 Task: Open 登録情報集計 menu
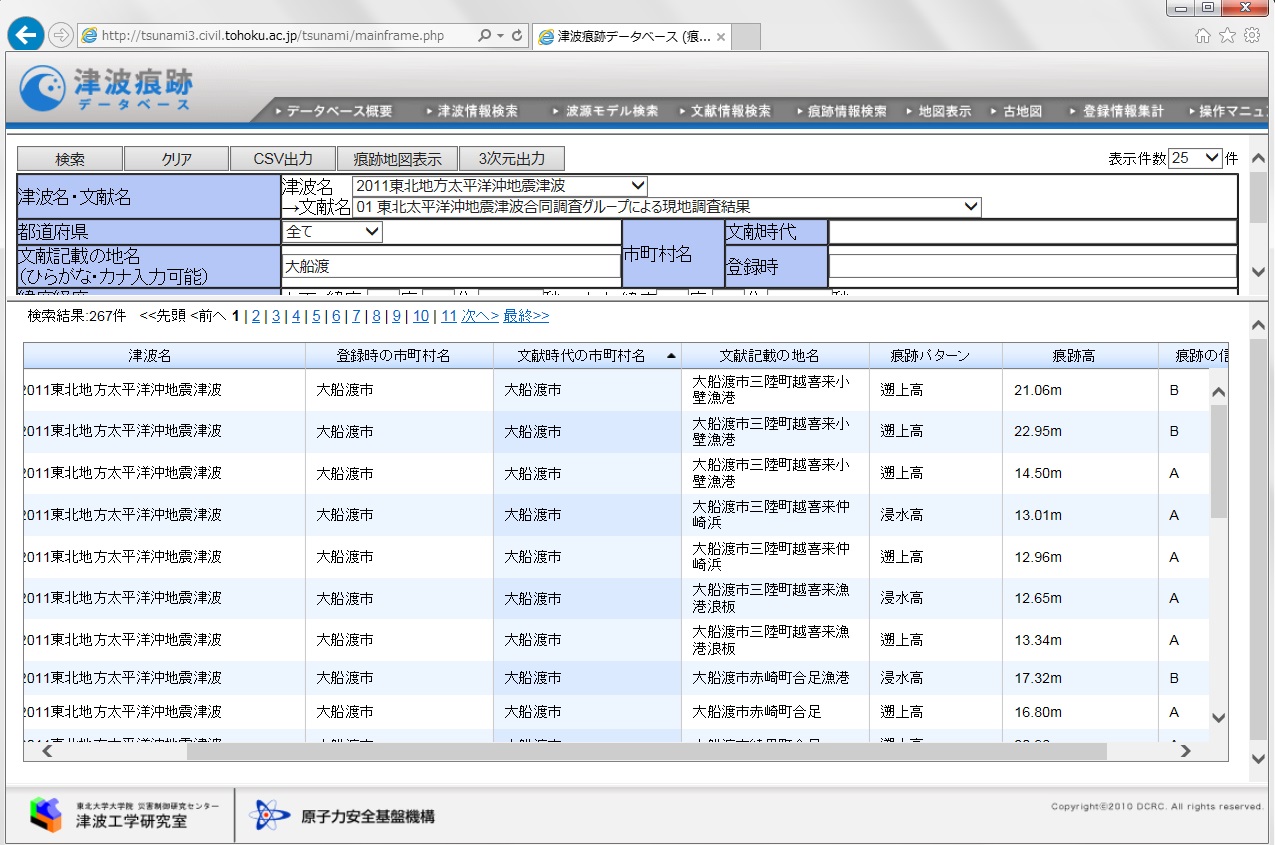tap(1116, 111)
